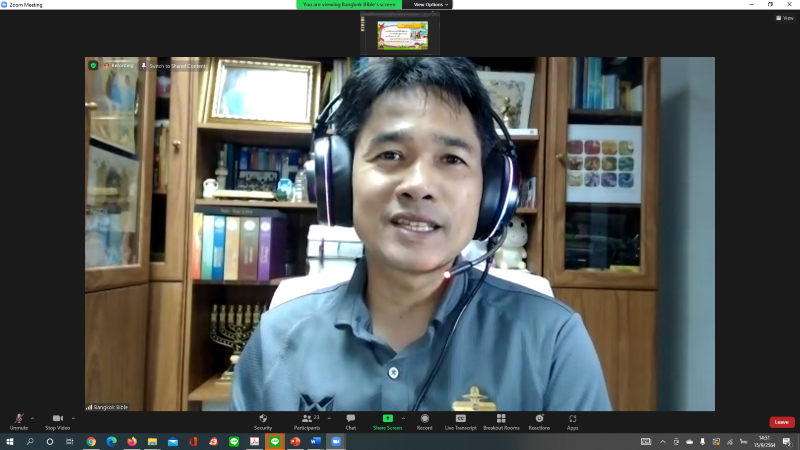
Task: Click the taskbar clock and date
Action: [x=764, y=442]
